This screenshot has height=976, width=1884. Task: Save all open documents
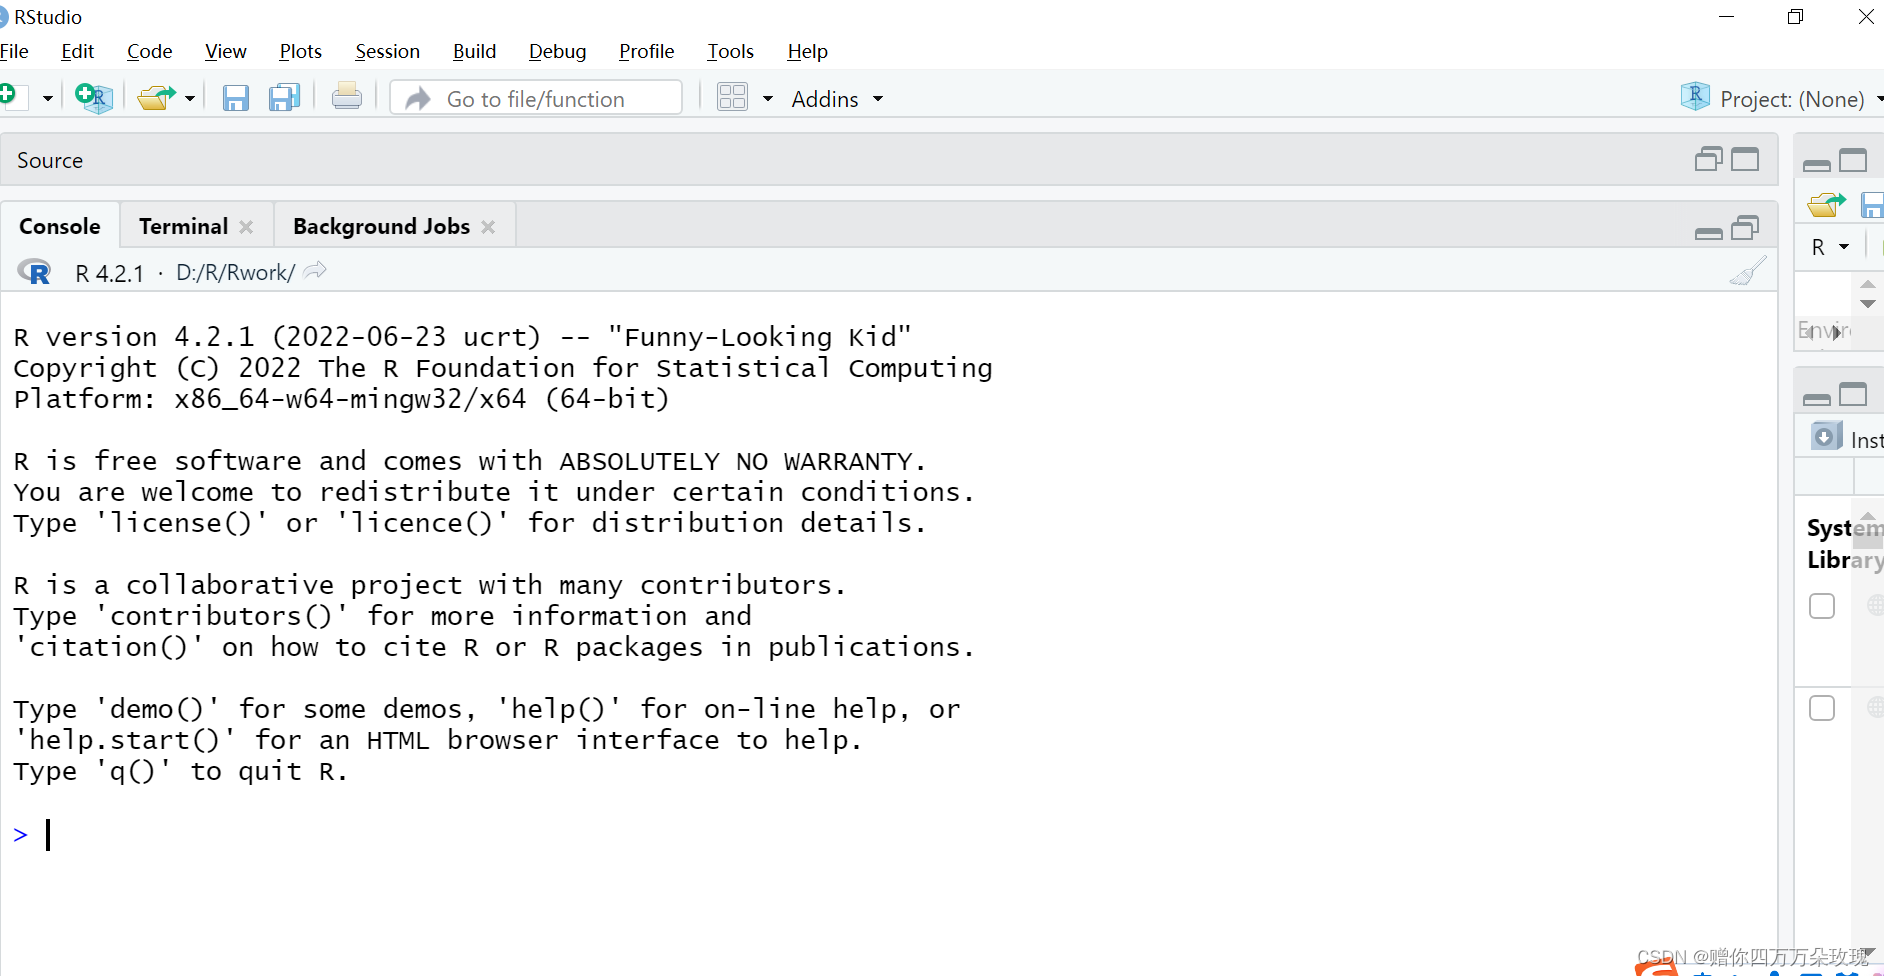pyautogui.click(x=284, y=97)
